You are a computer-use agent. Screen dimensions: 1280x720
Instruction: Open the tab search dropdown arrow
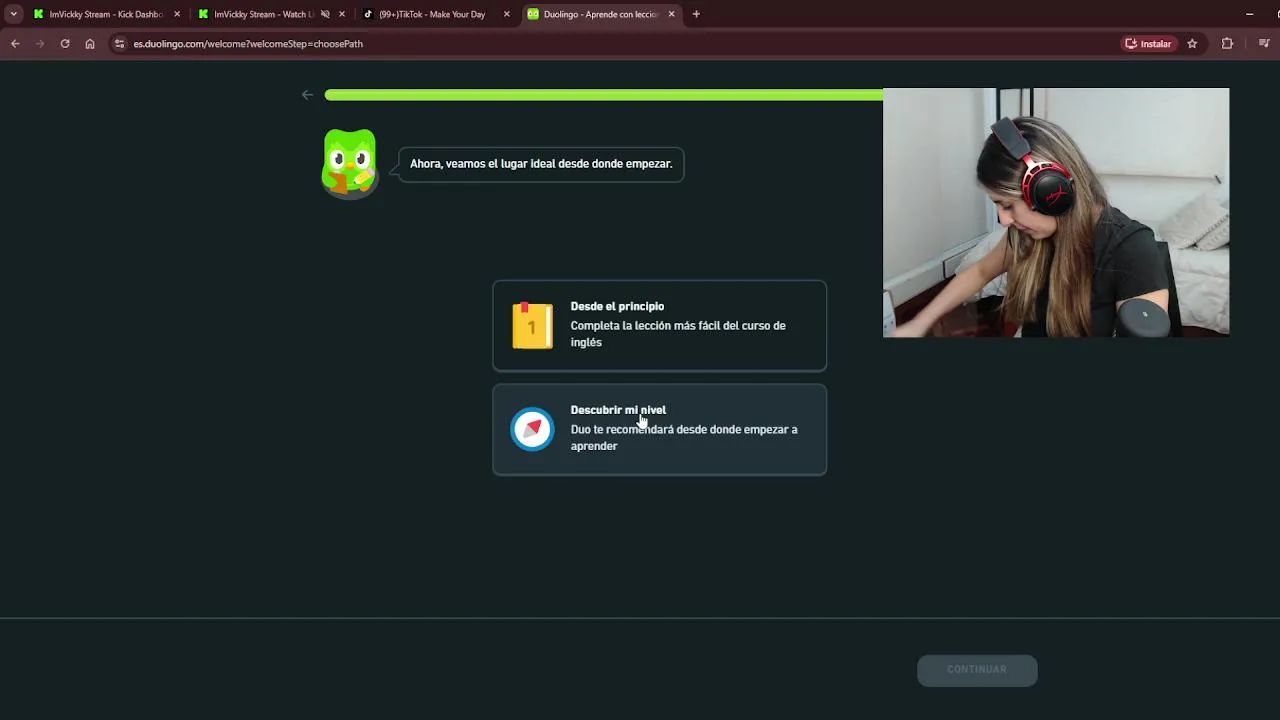pos(13,14)
